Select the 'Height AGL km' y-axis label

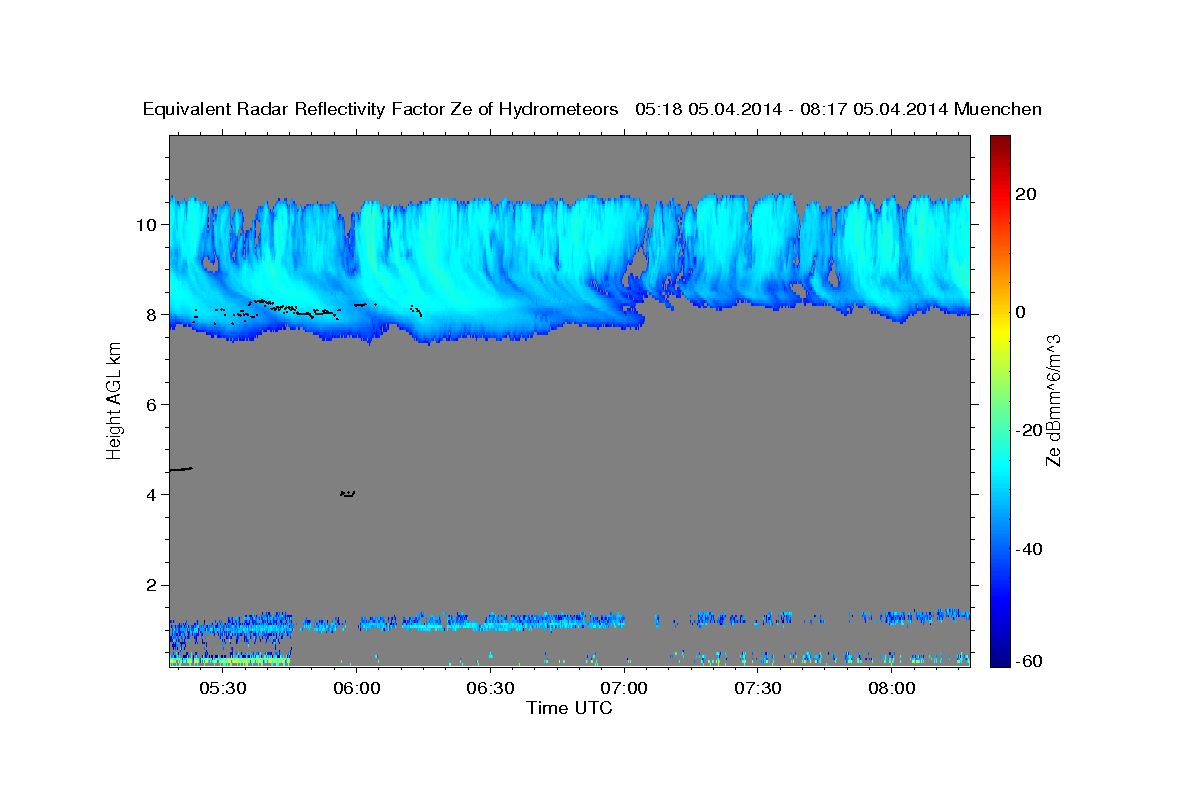tap(115, 400)
